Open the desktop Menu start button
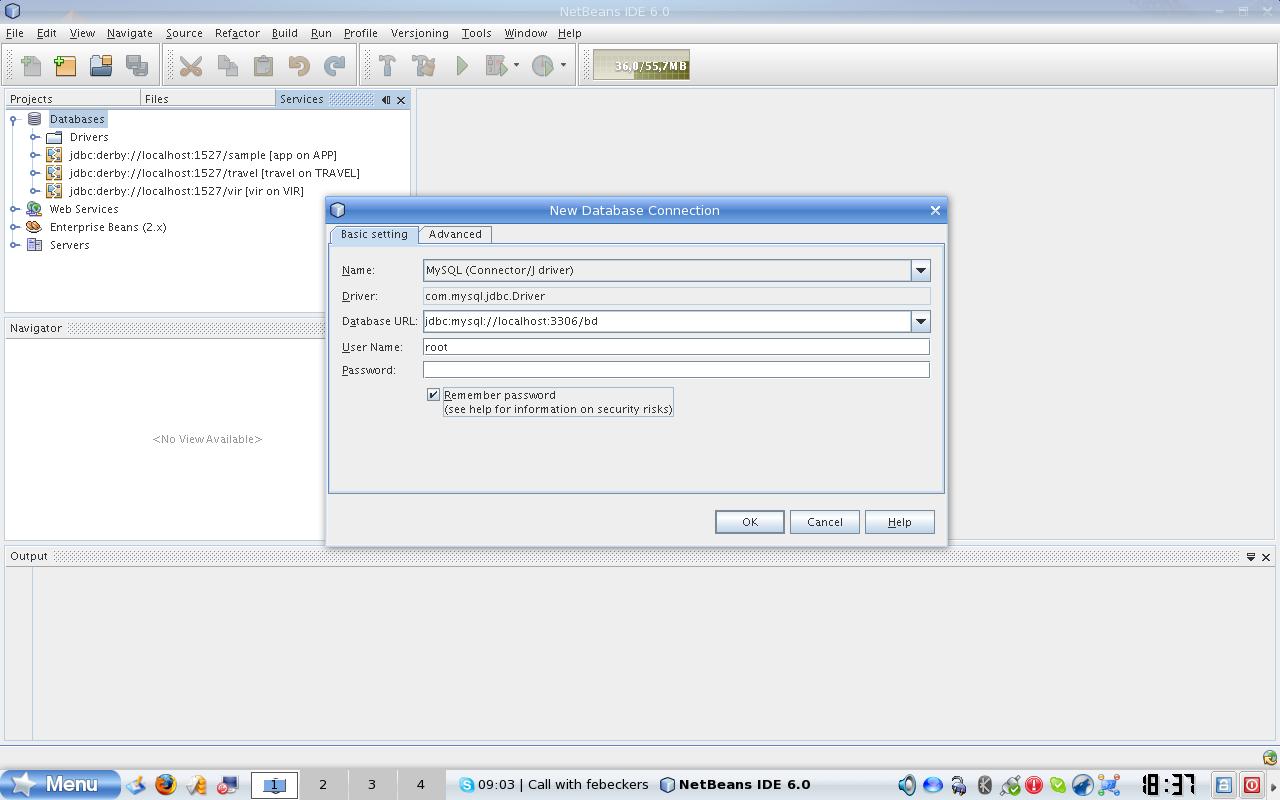Viewport: 1280px width, 800px height. point(60,784)
